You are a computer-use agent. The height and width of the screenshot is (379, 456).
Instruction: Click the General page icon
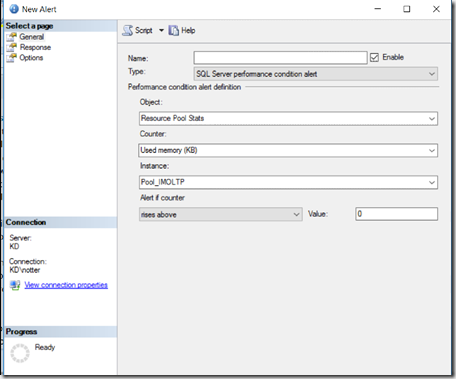pos(11,37)
